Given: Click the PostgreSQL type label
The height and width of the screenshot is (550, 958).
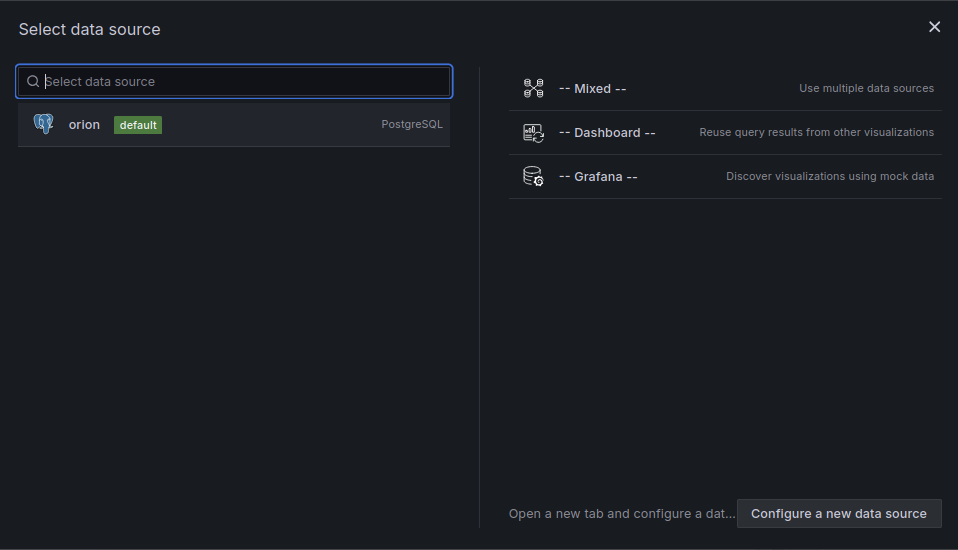Looking at the screenshot, I should 412,124.
